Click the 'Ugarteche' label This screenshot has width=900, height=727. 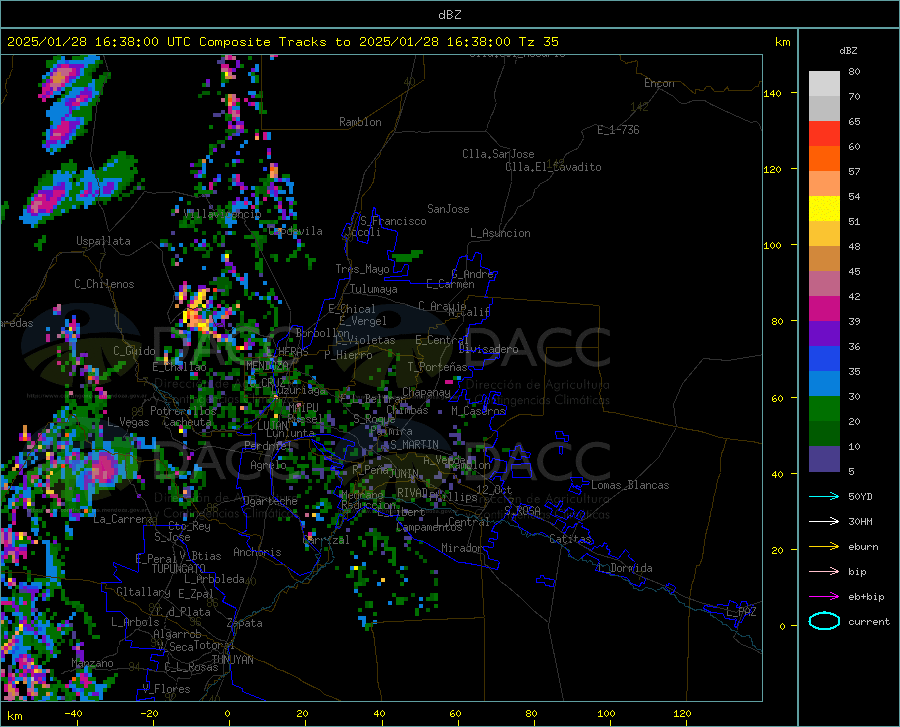(x=270, y=501)
